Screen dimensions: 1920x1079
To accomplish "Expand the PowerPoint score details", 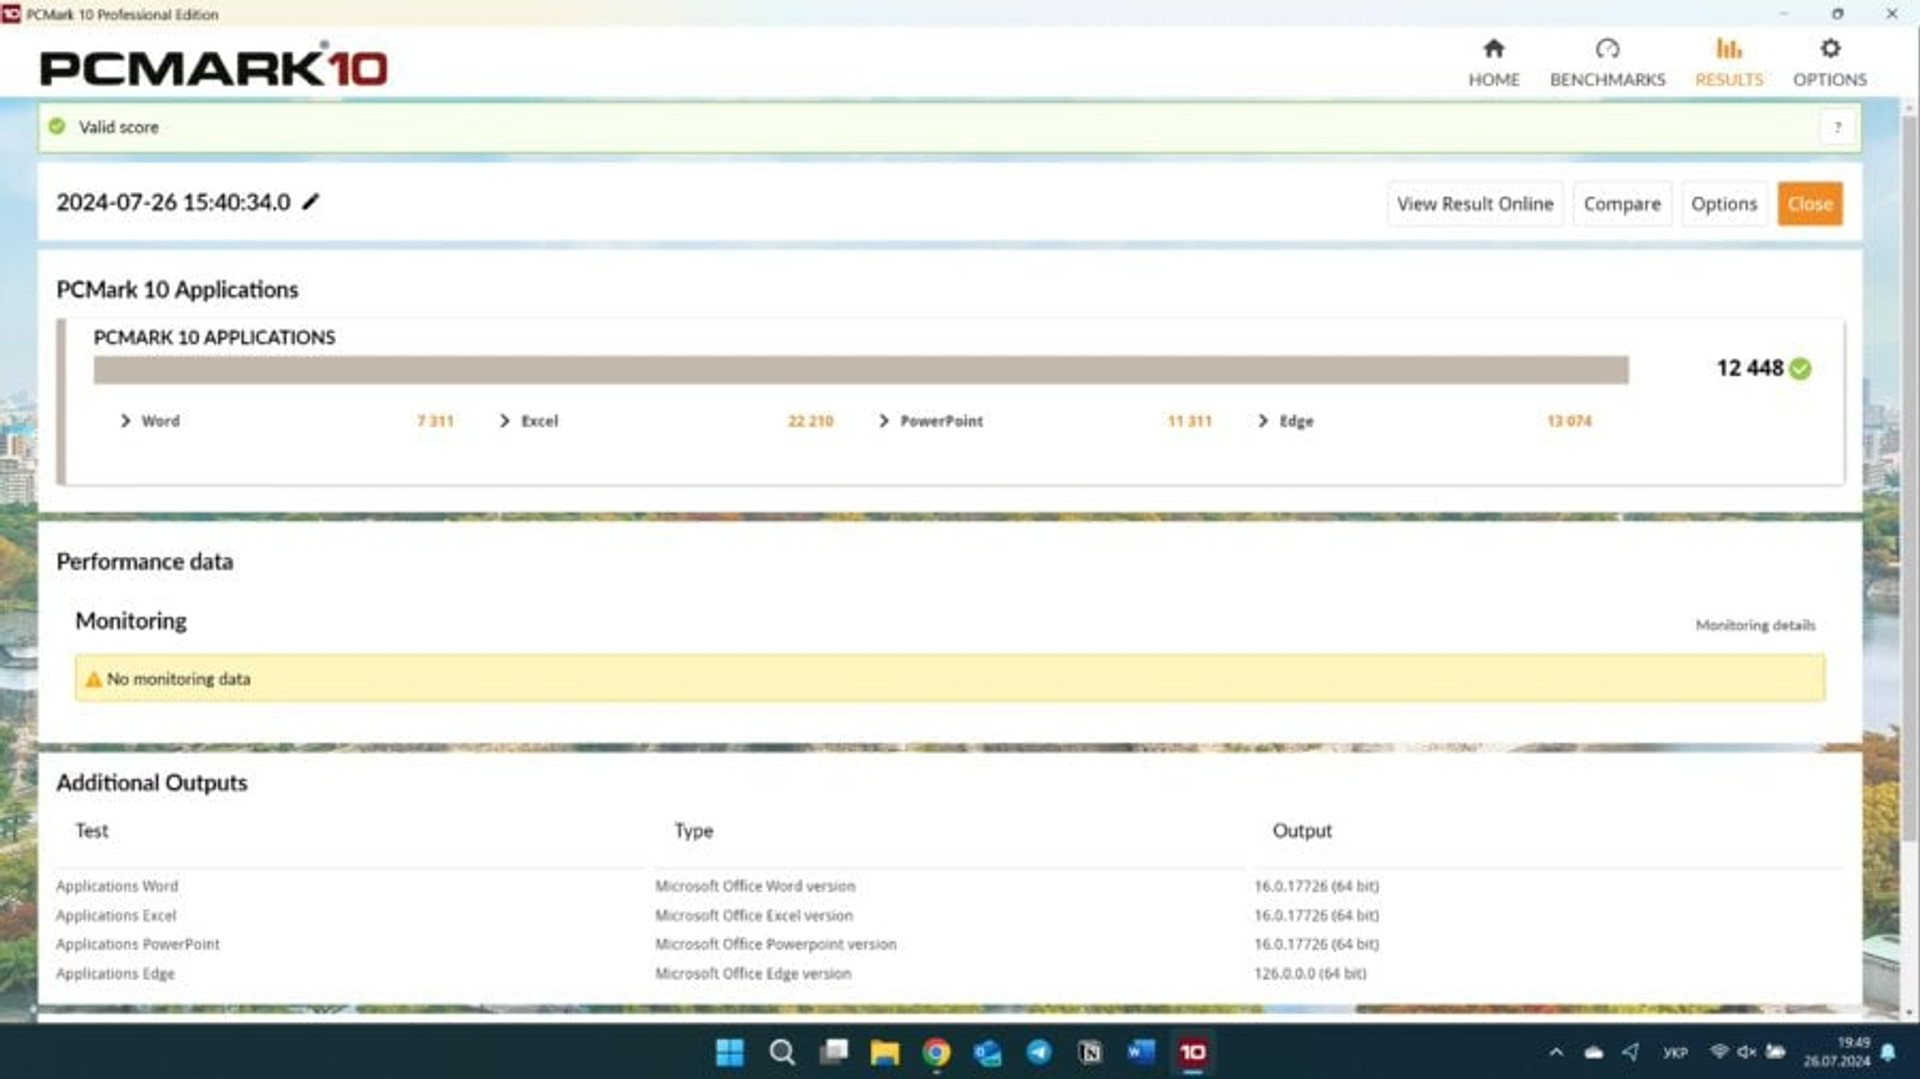I will click(x=883, y=421).
